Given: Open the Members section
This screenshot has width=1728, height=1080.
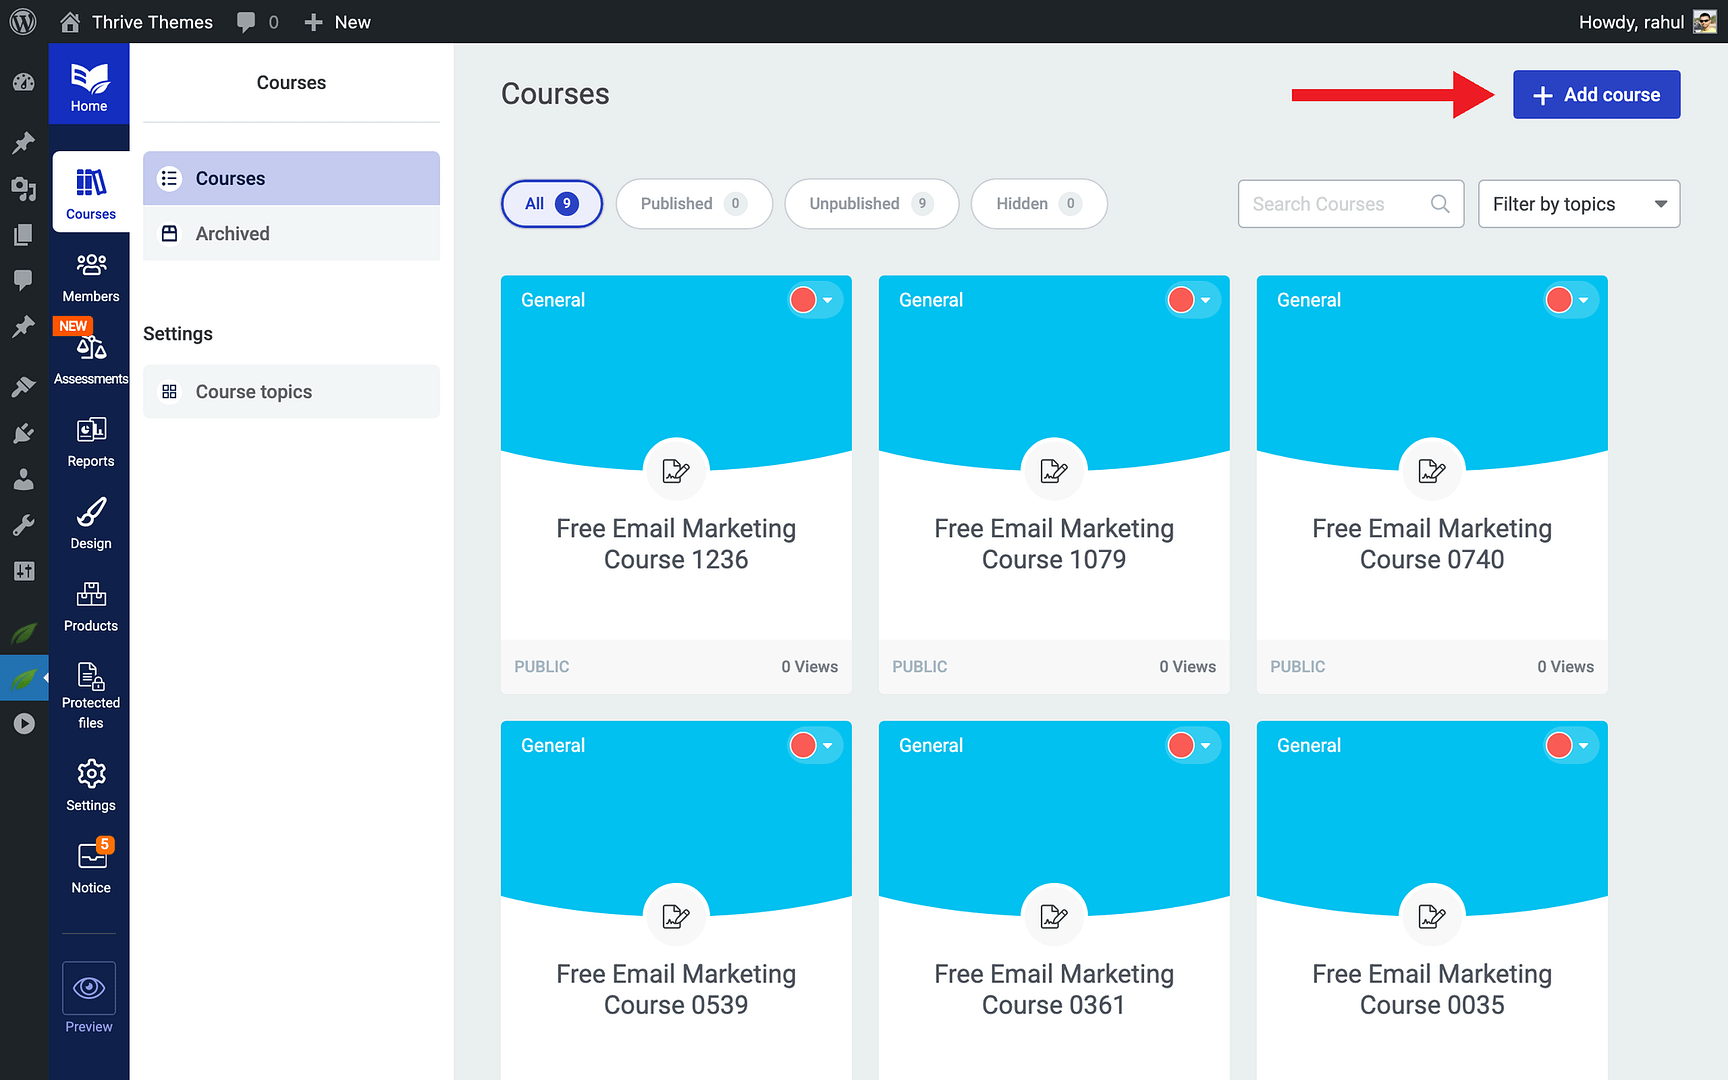Looking at the screenshot, I should click(x=90, y=275).
